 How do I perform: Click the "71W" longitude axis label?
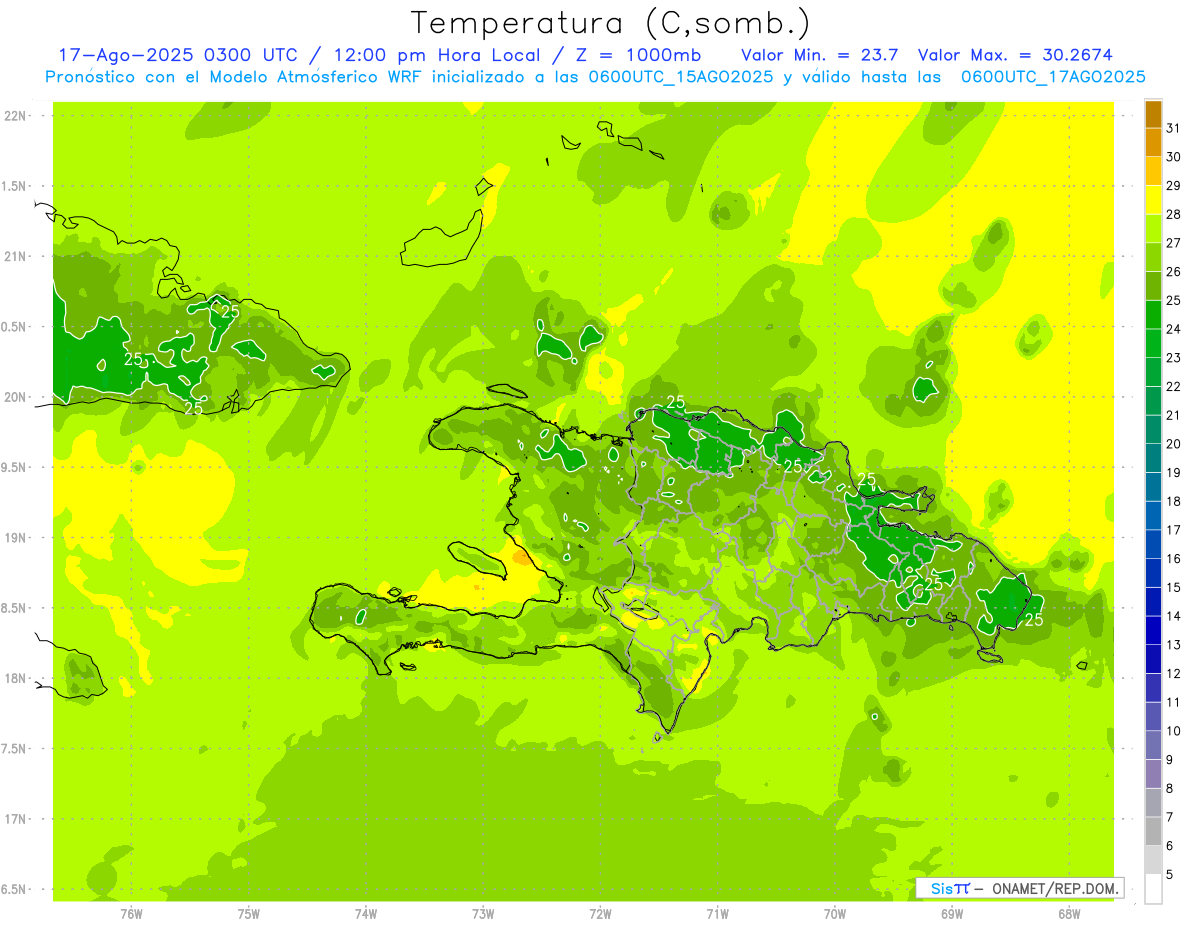[718, 913]
